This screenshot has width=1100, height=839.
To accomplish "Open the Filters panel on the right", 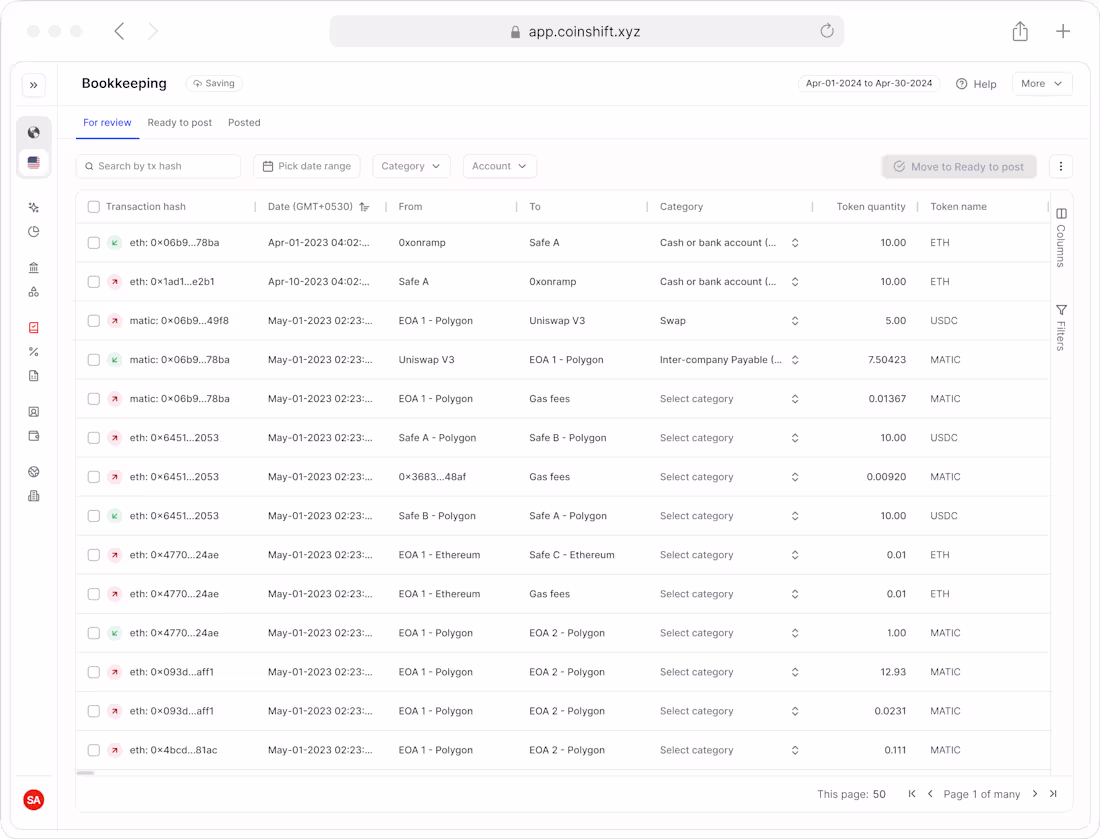I will pos(1060,325).
